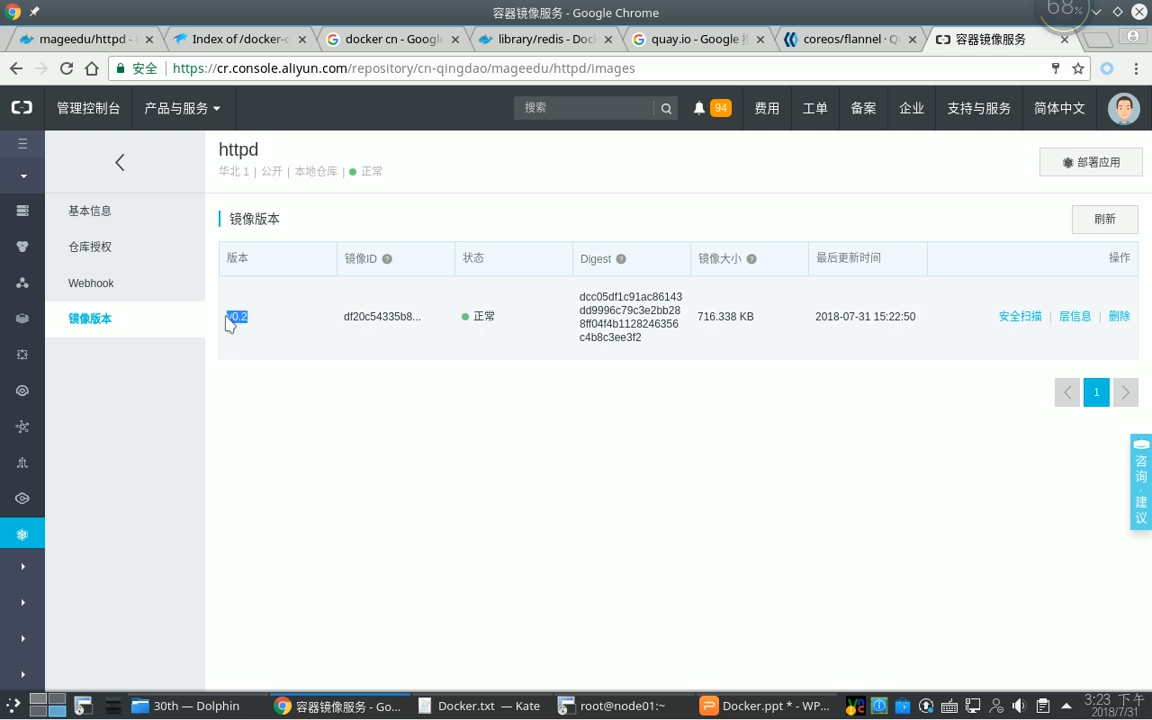
Task: Click the help icon beside 镜像ID
Action: pyautogui.click(x=387, y=259)
